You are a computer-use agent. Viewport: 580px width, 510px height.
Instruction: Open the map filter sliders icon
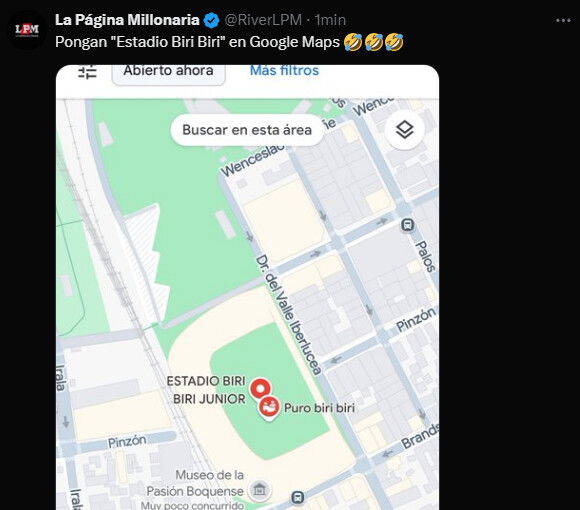click(88, 72)
